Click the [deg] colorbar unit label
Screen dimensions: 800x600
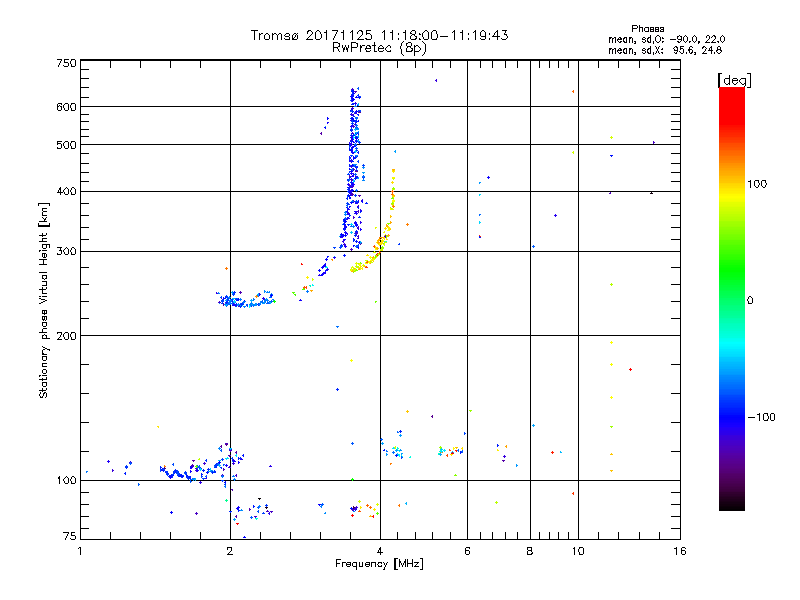click(734, 80)
